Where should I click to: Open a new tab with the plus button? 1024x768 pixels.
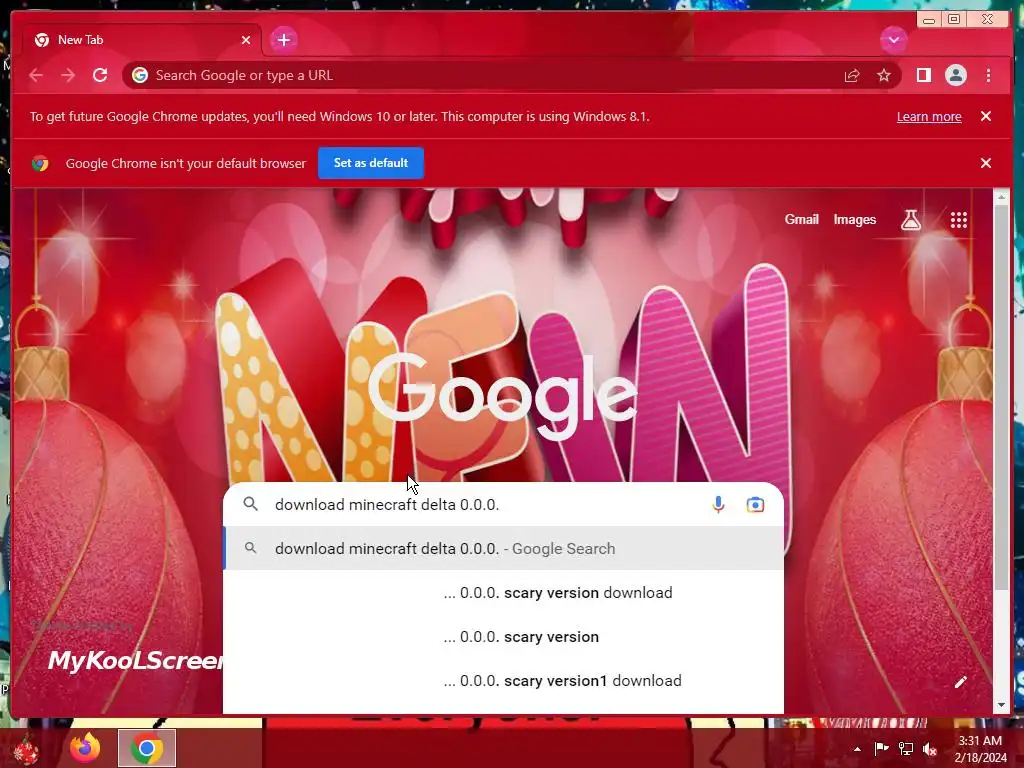[283, 40]
